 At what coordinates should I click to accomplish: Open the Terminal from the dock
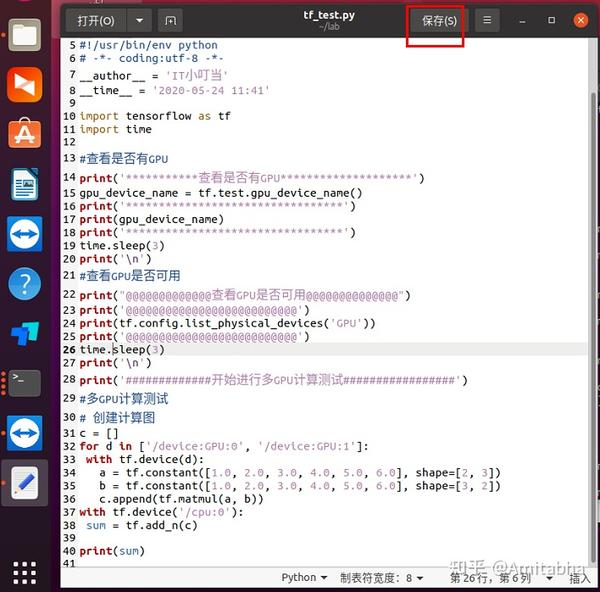24,383
